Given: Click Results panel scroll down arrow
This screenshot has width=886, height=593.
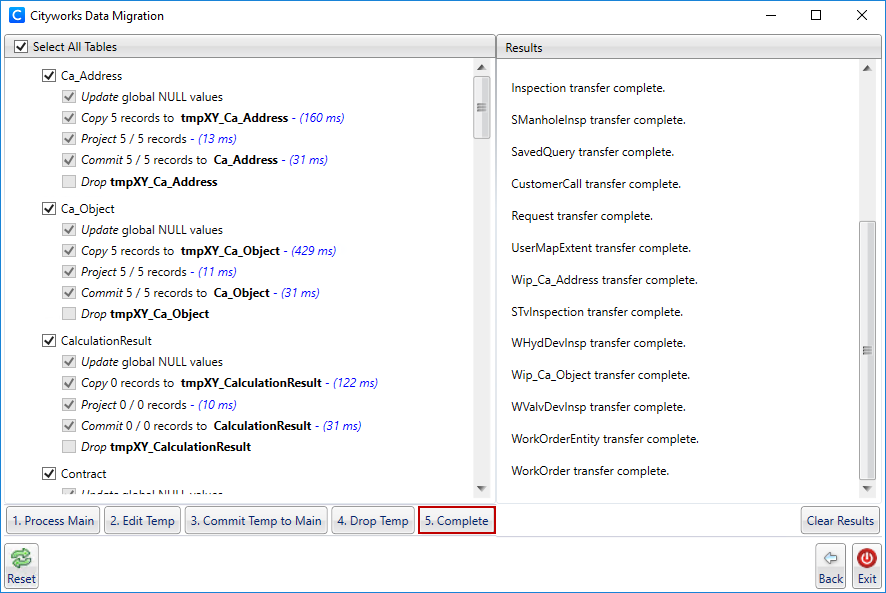Looking at the screenshot, I should (867, 488).
